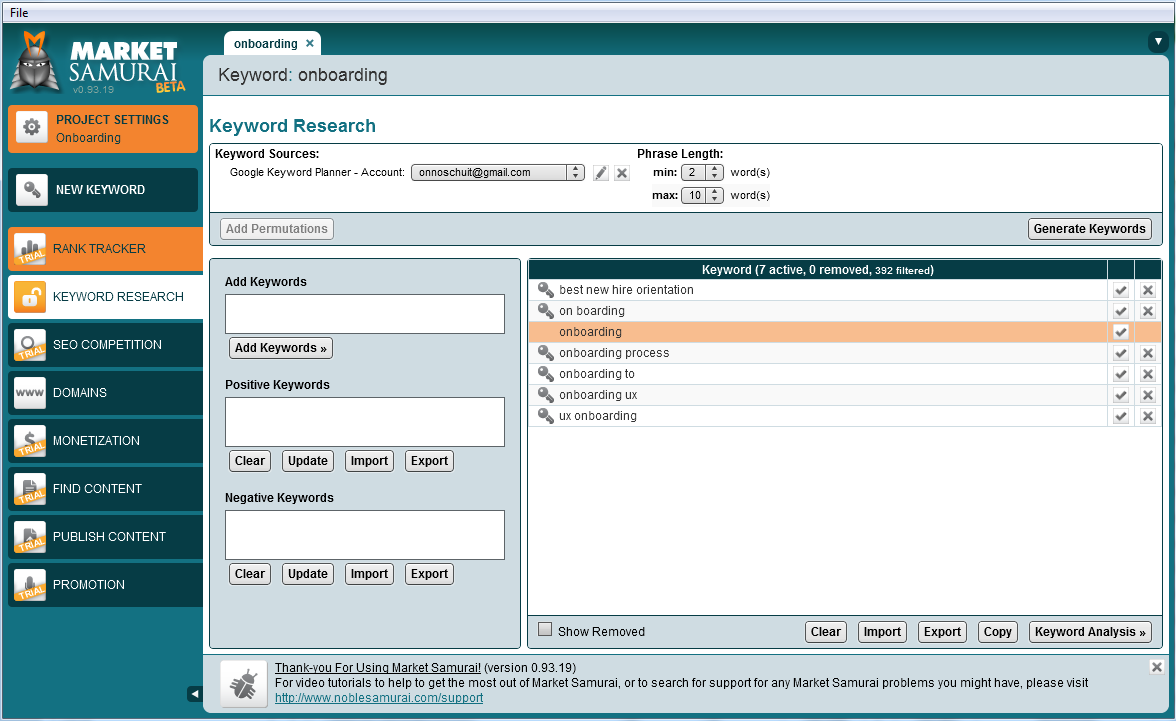The image size is (1176, 721).
Task: Click key icon beside onboarding ux
Action: click(546, 395)
